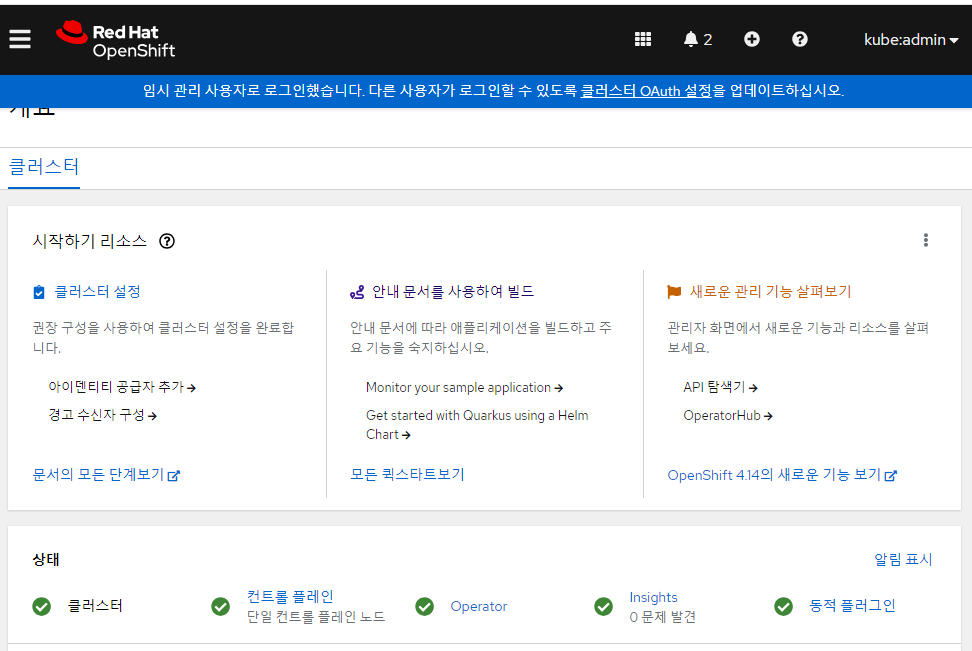
Task: Open 모든 퀵스타트보기 link
Action: pos(407,475)
